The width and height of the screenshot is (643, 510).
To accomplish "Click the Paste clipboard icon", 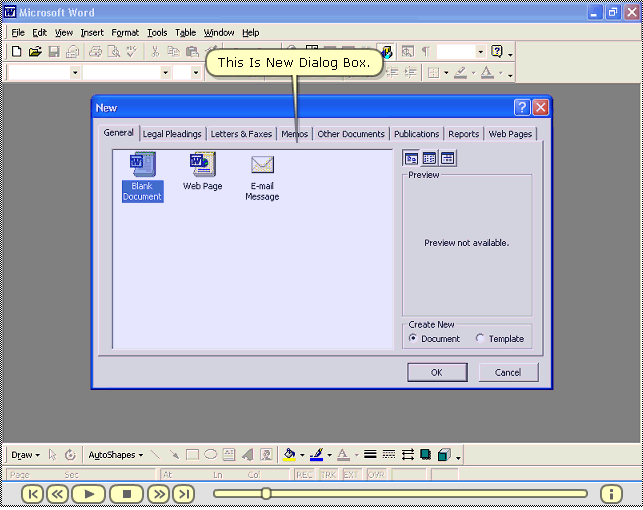I will tap(192, 52).
